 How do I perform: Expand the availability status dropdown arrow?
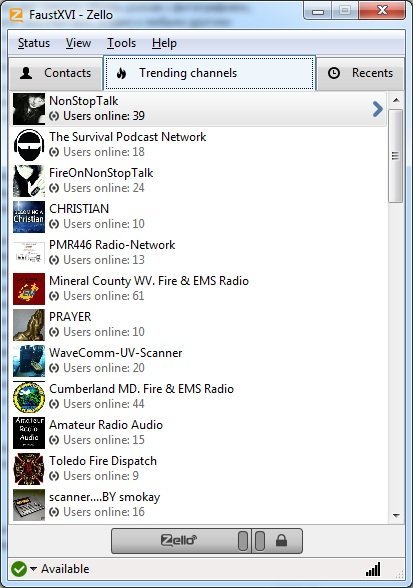tap(33, 569)
